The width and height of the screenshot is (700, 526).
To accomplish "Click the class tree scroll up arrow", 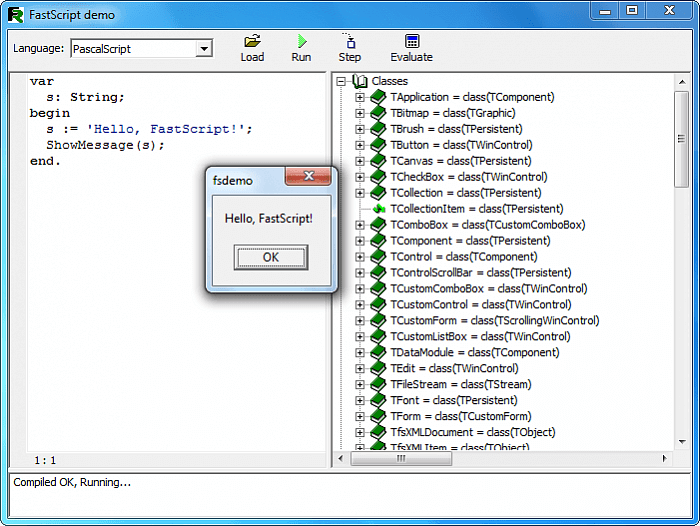I will (x=682, y=82).
